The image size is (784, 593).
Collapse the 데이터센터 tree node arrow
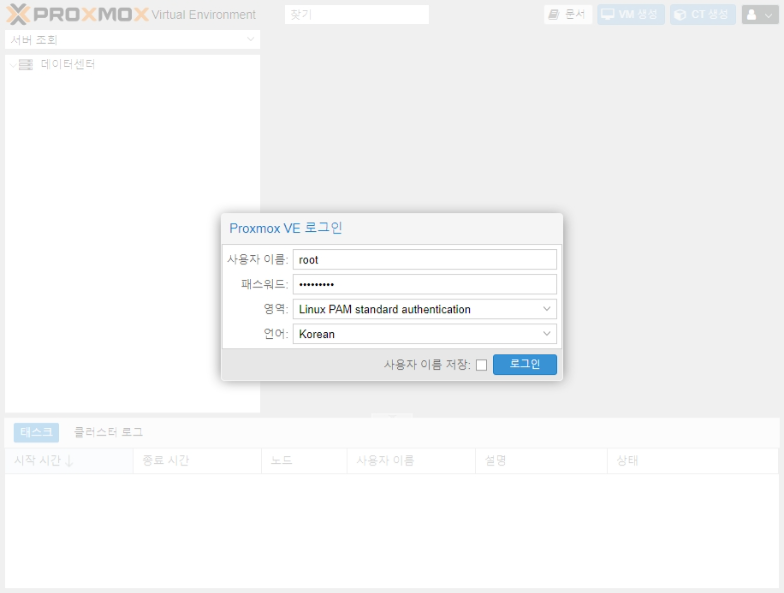tap(12, 64)
